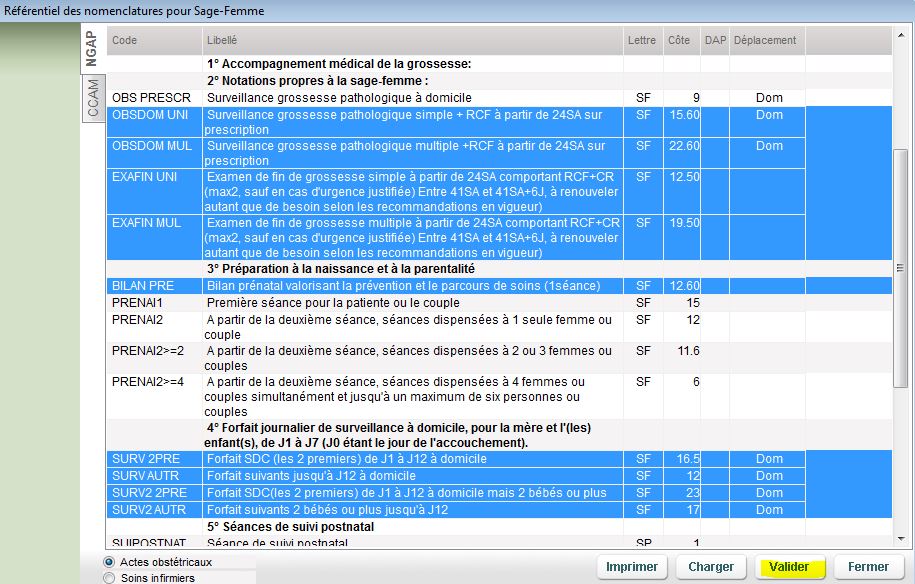Click the Déplacement column header
The width and height of the screenshot is (915, 584).
766,40
